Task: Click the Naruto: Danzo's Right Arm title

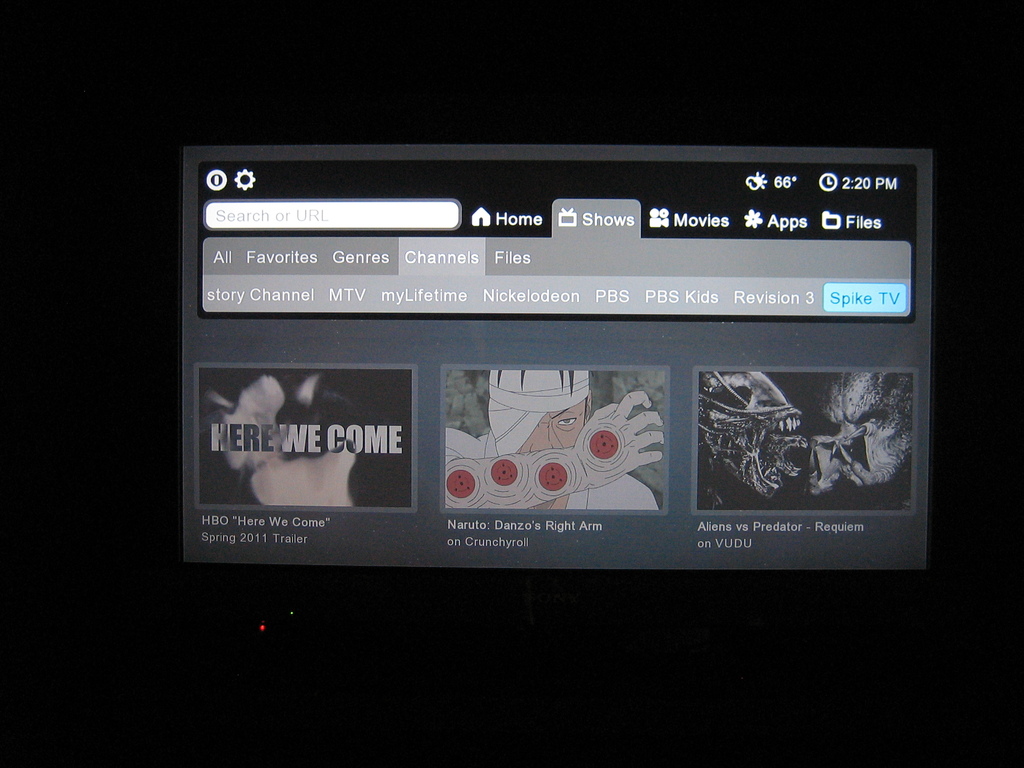Action: [x=524, y=525]
